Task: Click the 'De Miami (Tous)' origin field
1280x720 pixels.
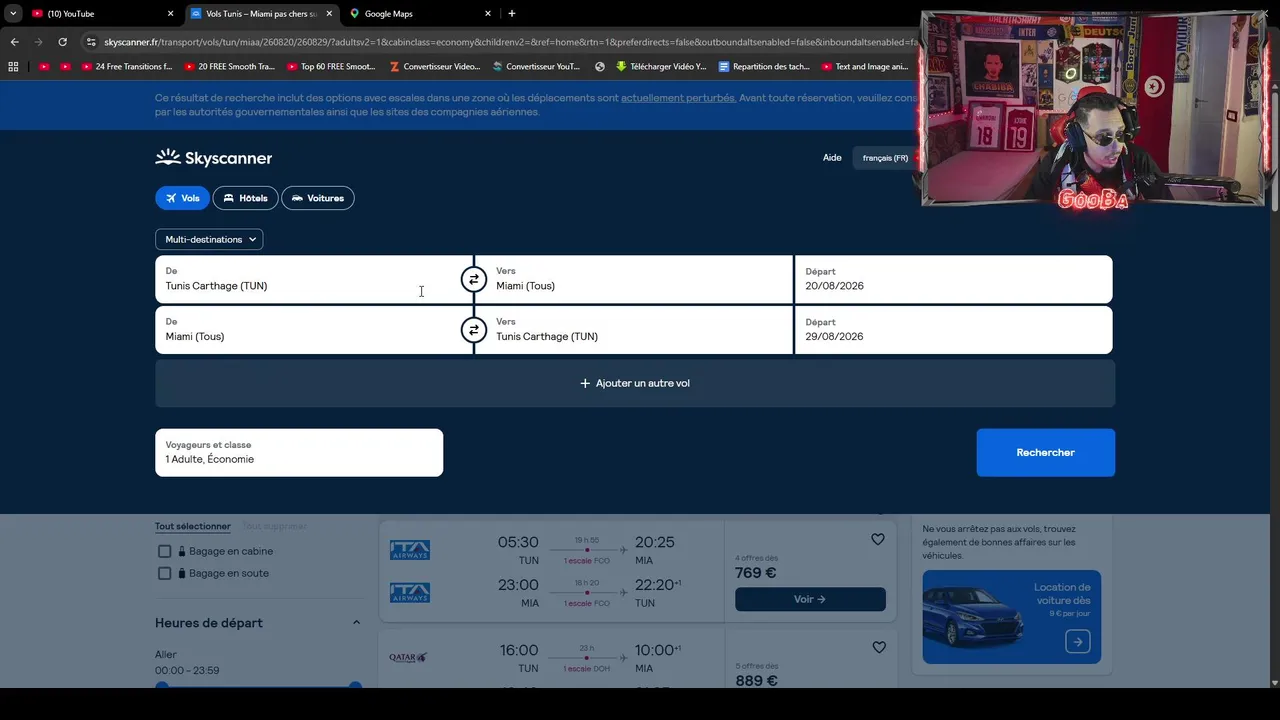Action: tap(314, 330)
